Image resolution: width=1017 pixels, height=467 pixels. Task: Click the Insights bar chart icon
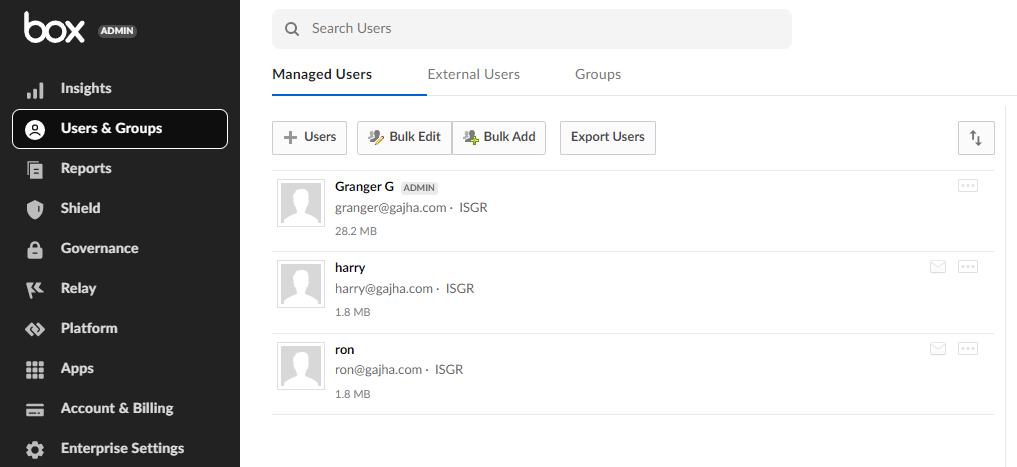coord(34,90)
